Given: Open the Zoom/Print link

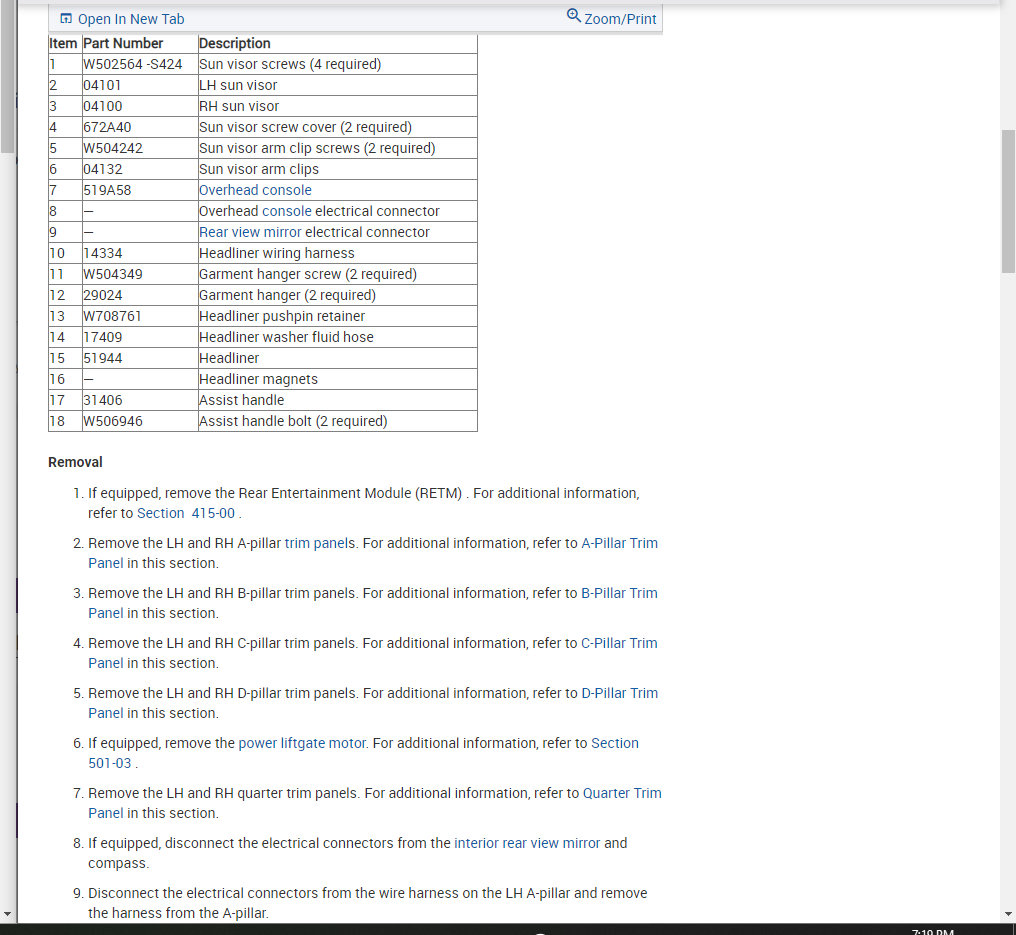Looking at the screenshot, I should [x=620, y=19].
